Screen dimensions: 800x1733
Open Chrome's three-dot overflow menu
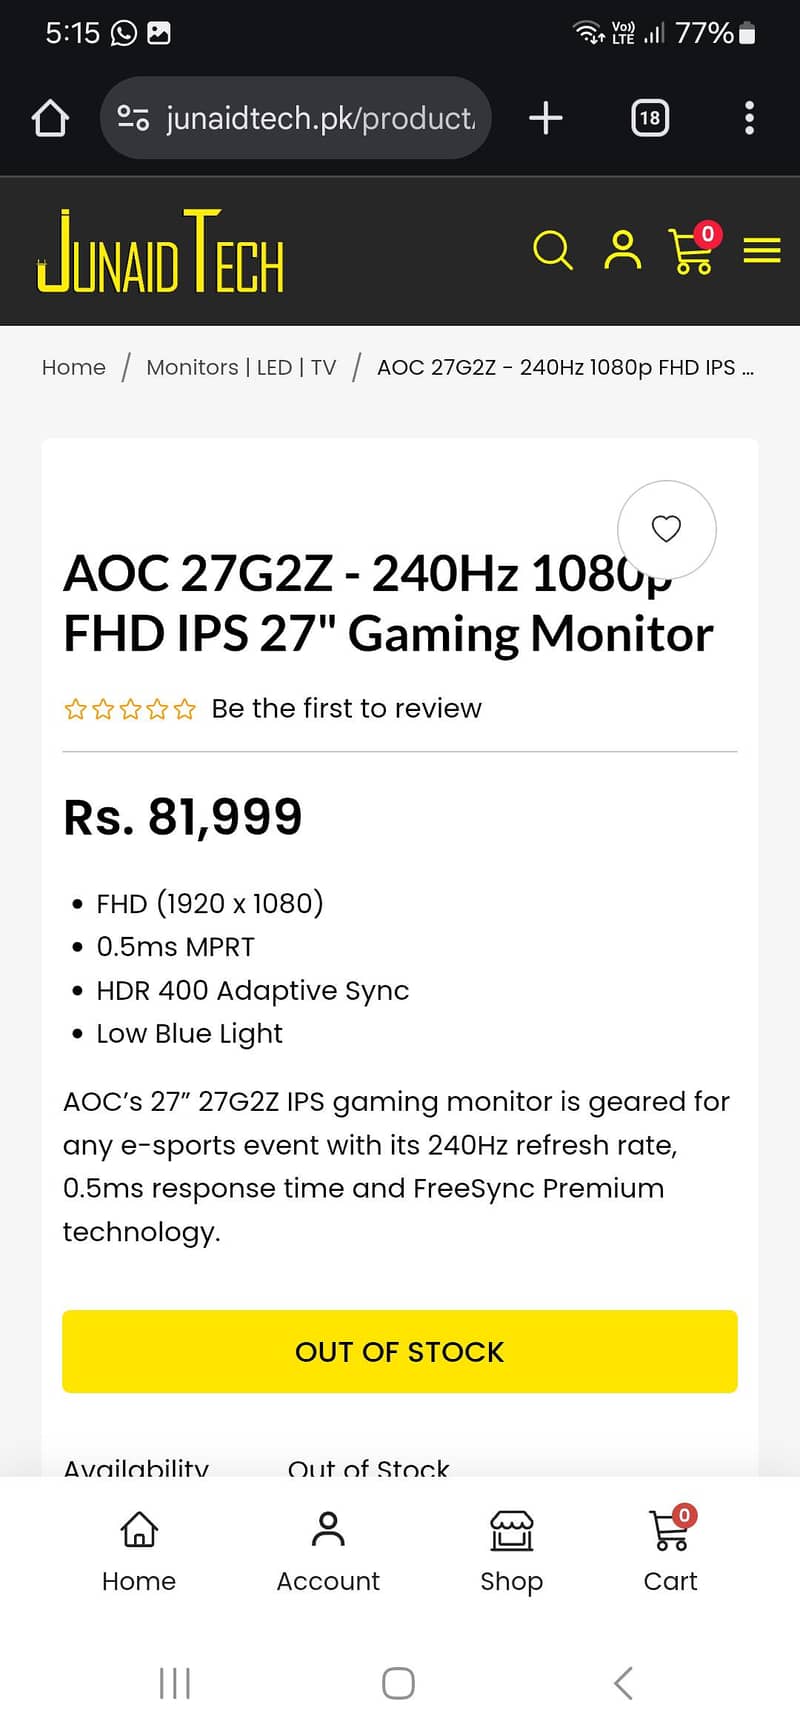(748, 117)
